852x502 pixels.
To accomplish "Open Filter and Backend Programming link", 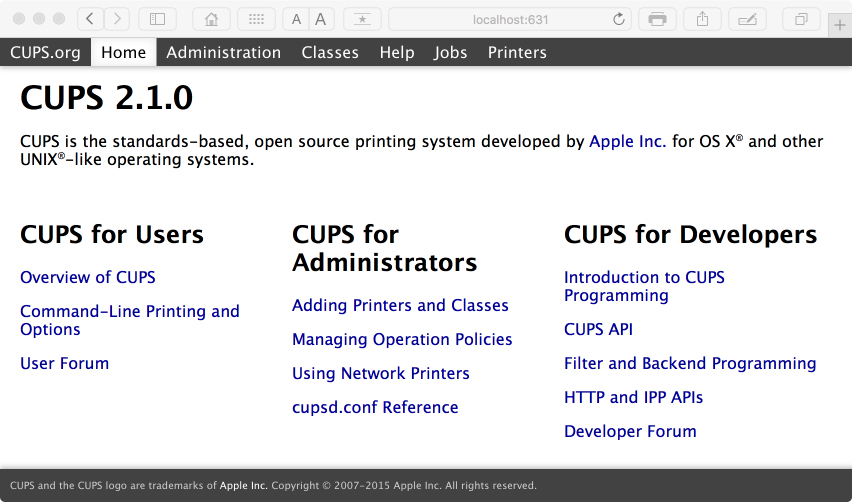I will coord(690,363).
